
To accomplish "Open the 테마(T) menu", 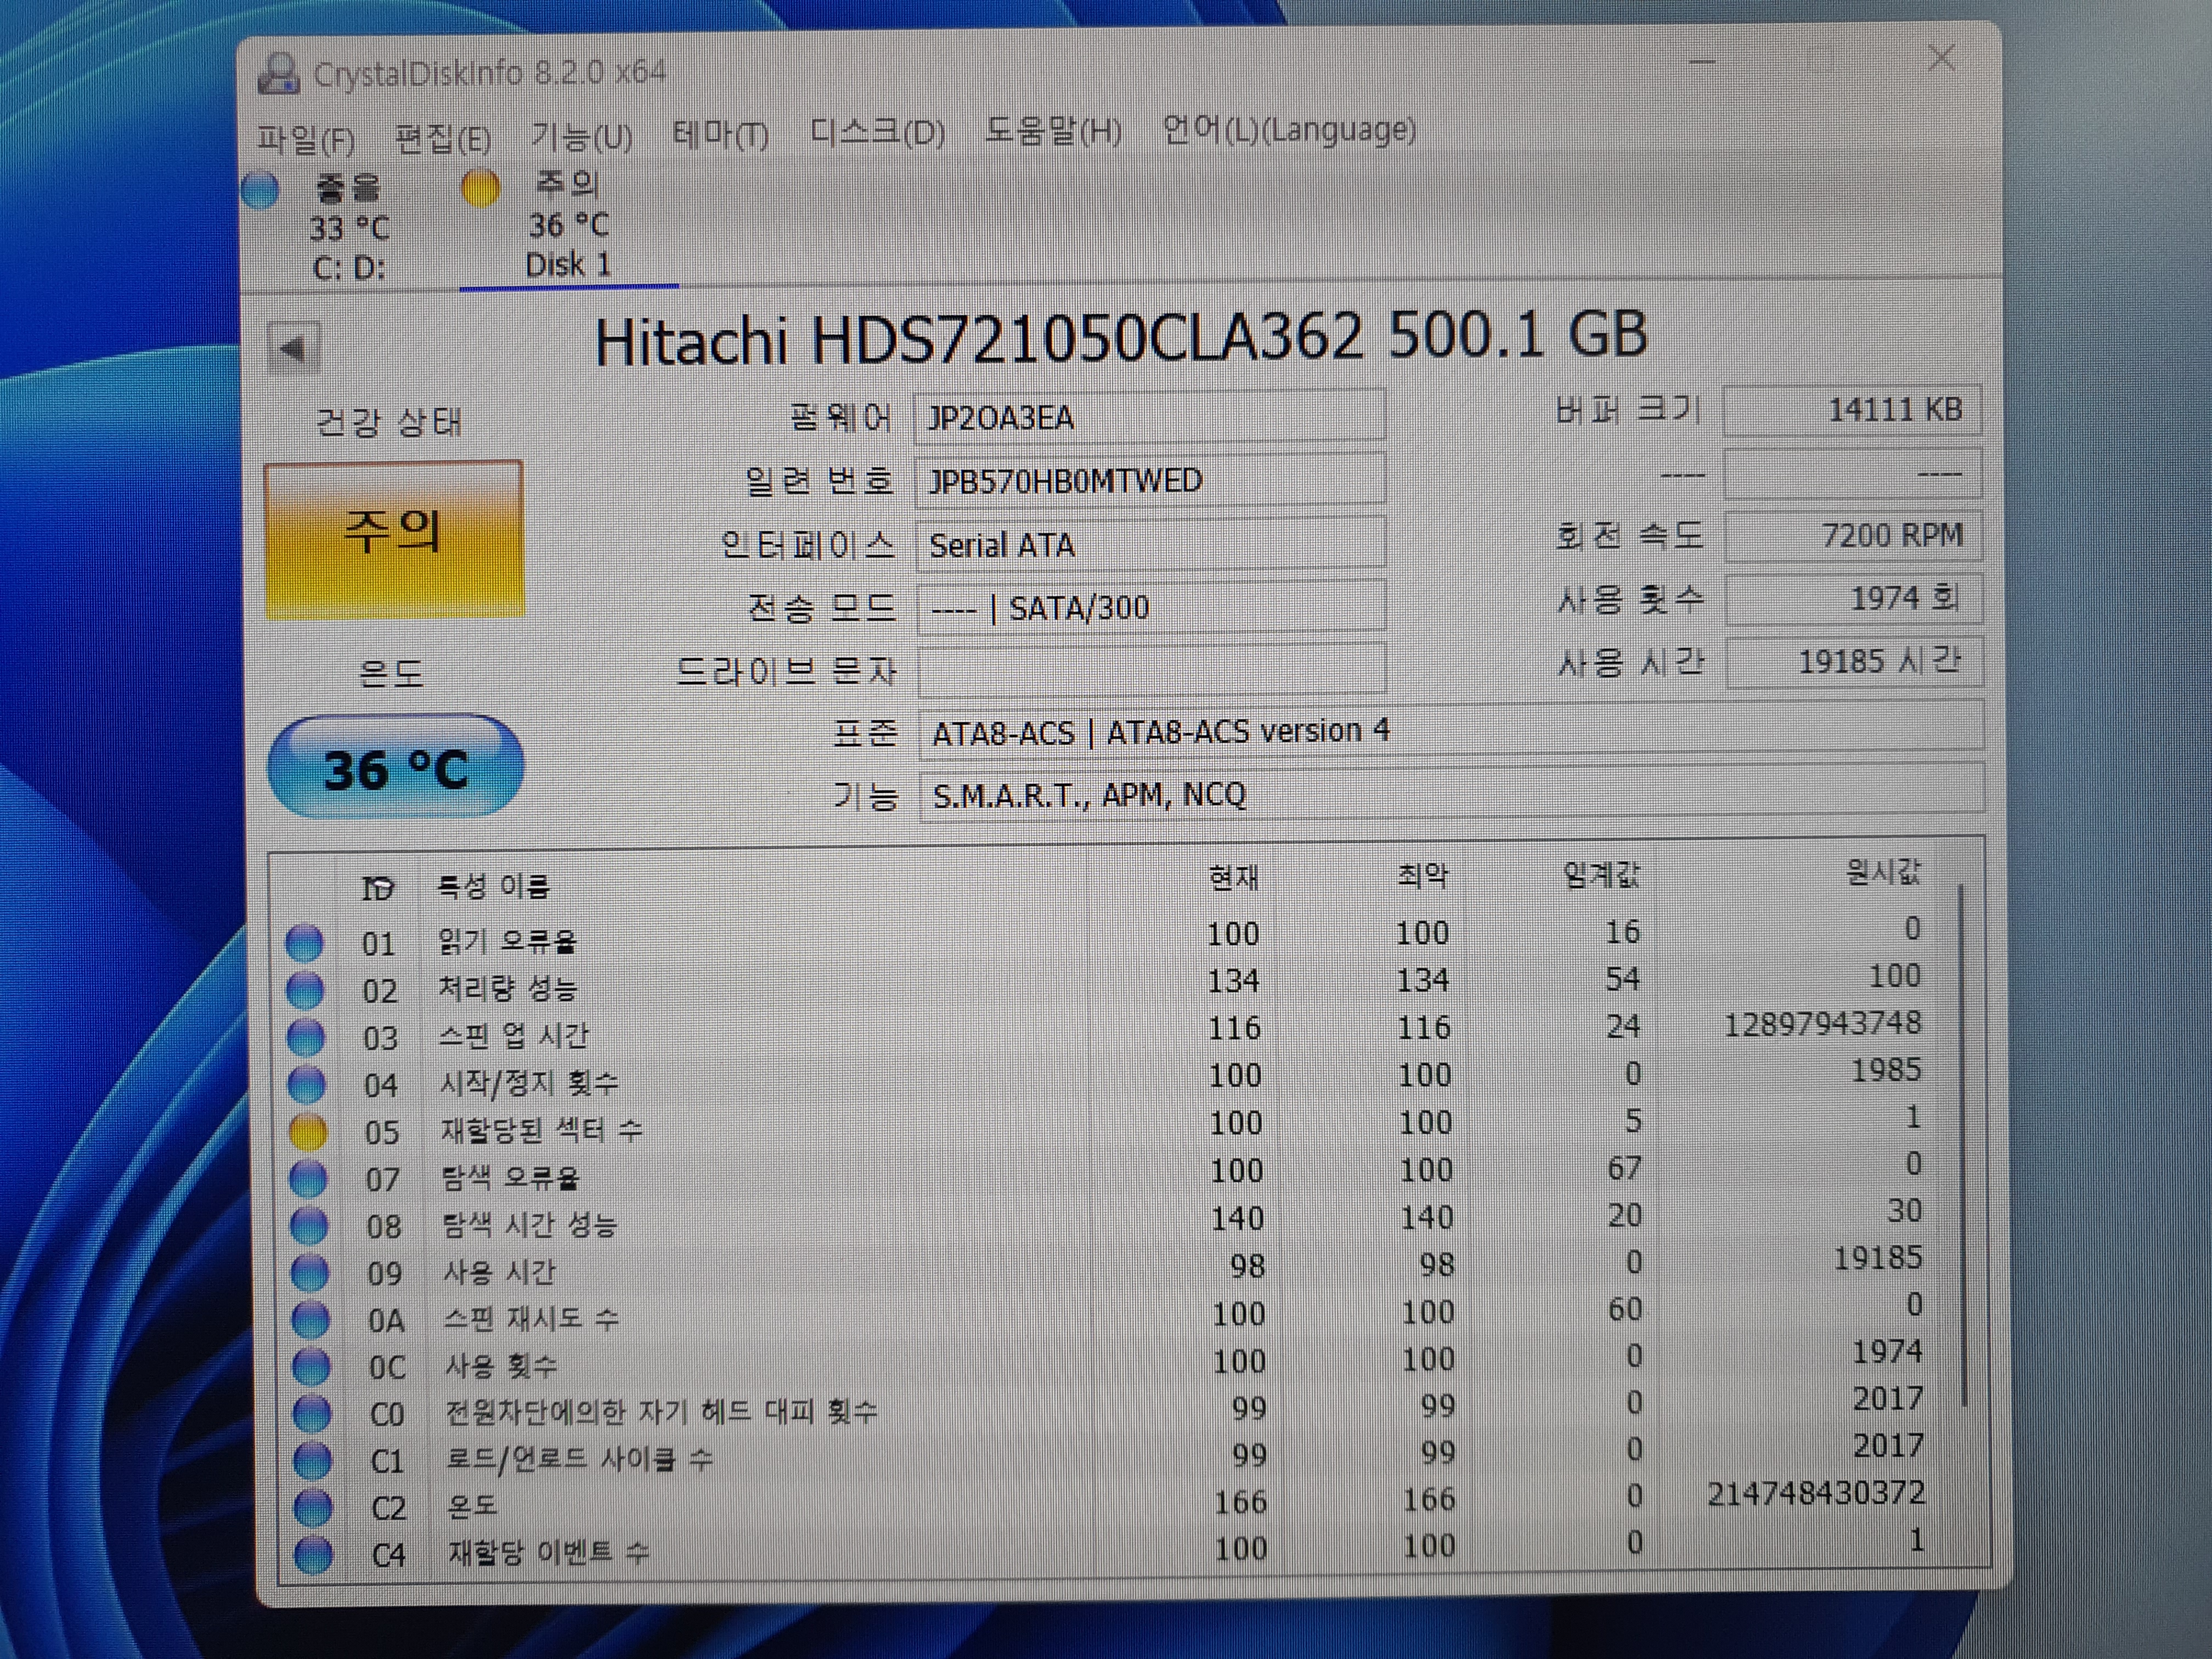I will point(720,134).
